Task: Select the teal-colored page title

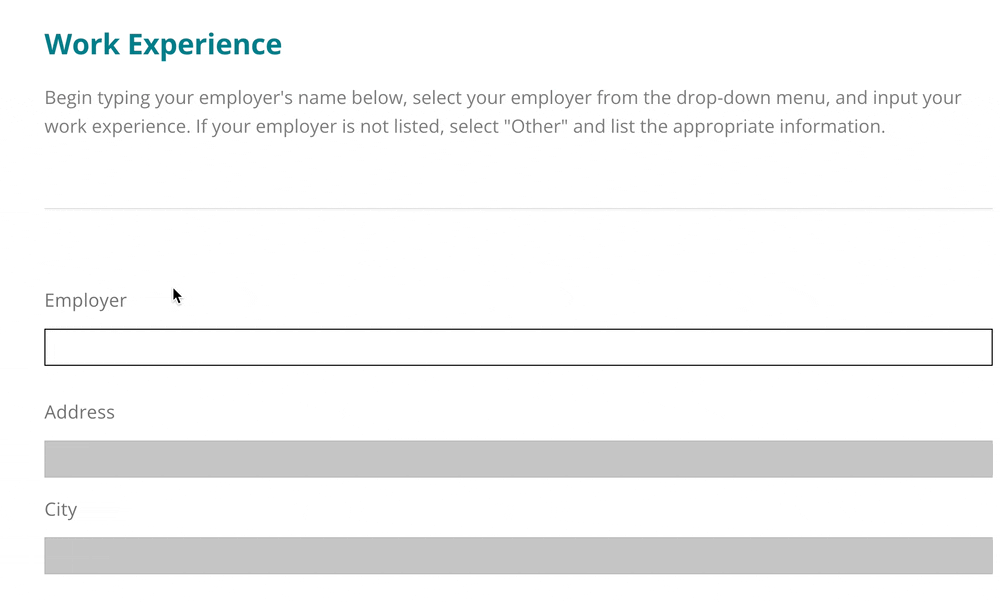Action: pos(163,44)
